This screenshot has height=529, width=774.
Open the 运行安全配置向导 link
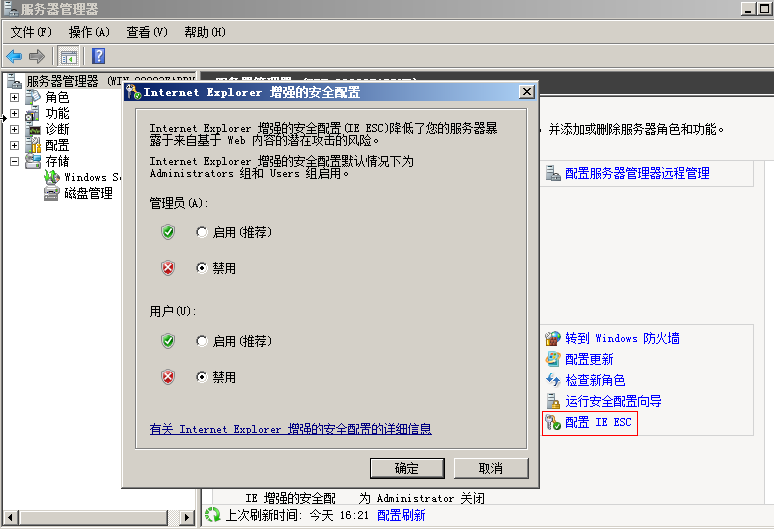[614, 401]
